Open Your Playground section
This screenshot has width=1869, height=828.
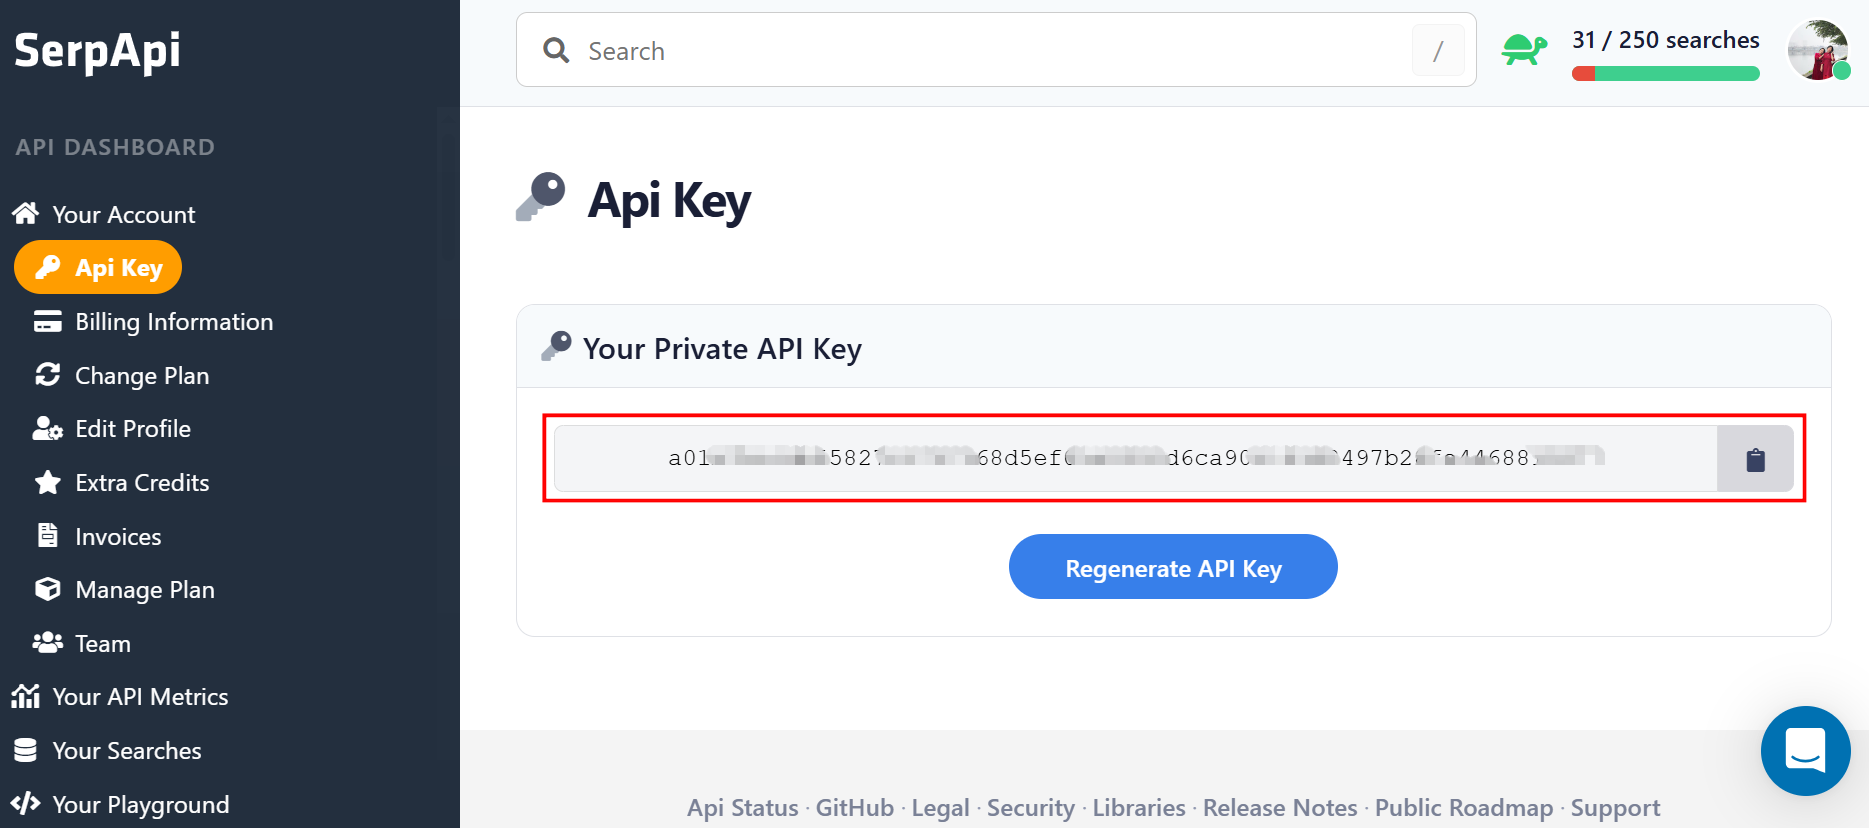click(x=140, y=805)
